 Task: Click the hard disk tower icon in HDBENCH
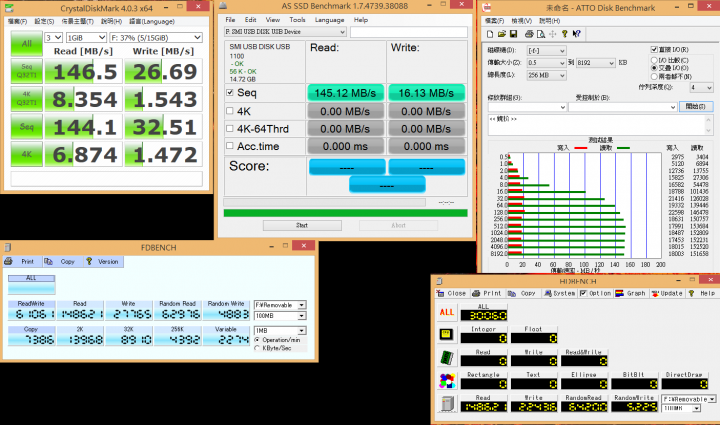[x=447, y=403]
